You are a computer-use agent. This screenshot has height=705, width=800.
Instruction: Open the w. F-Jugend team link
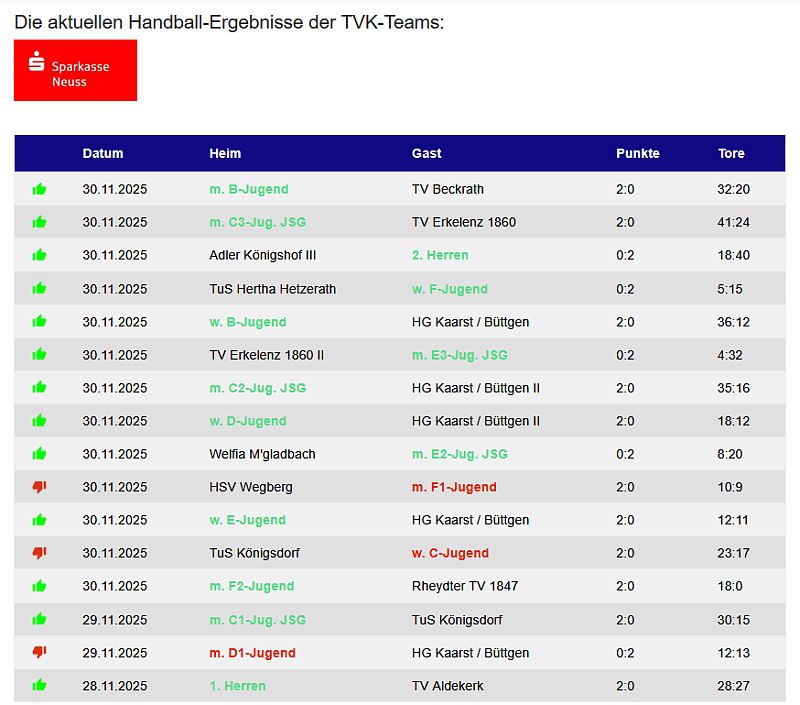pyautogui.click(x=449, y=289)
